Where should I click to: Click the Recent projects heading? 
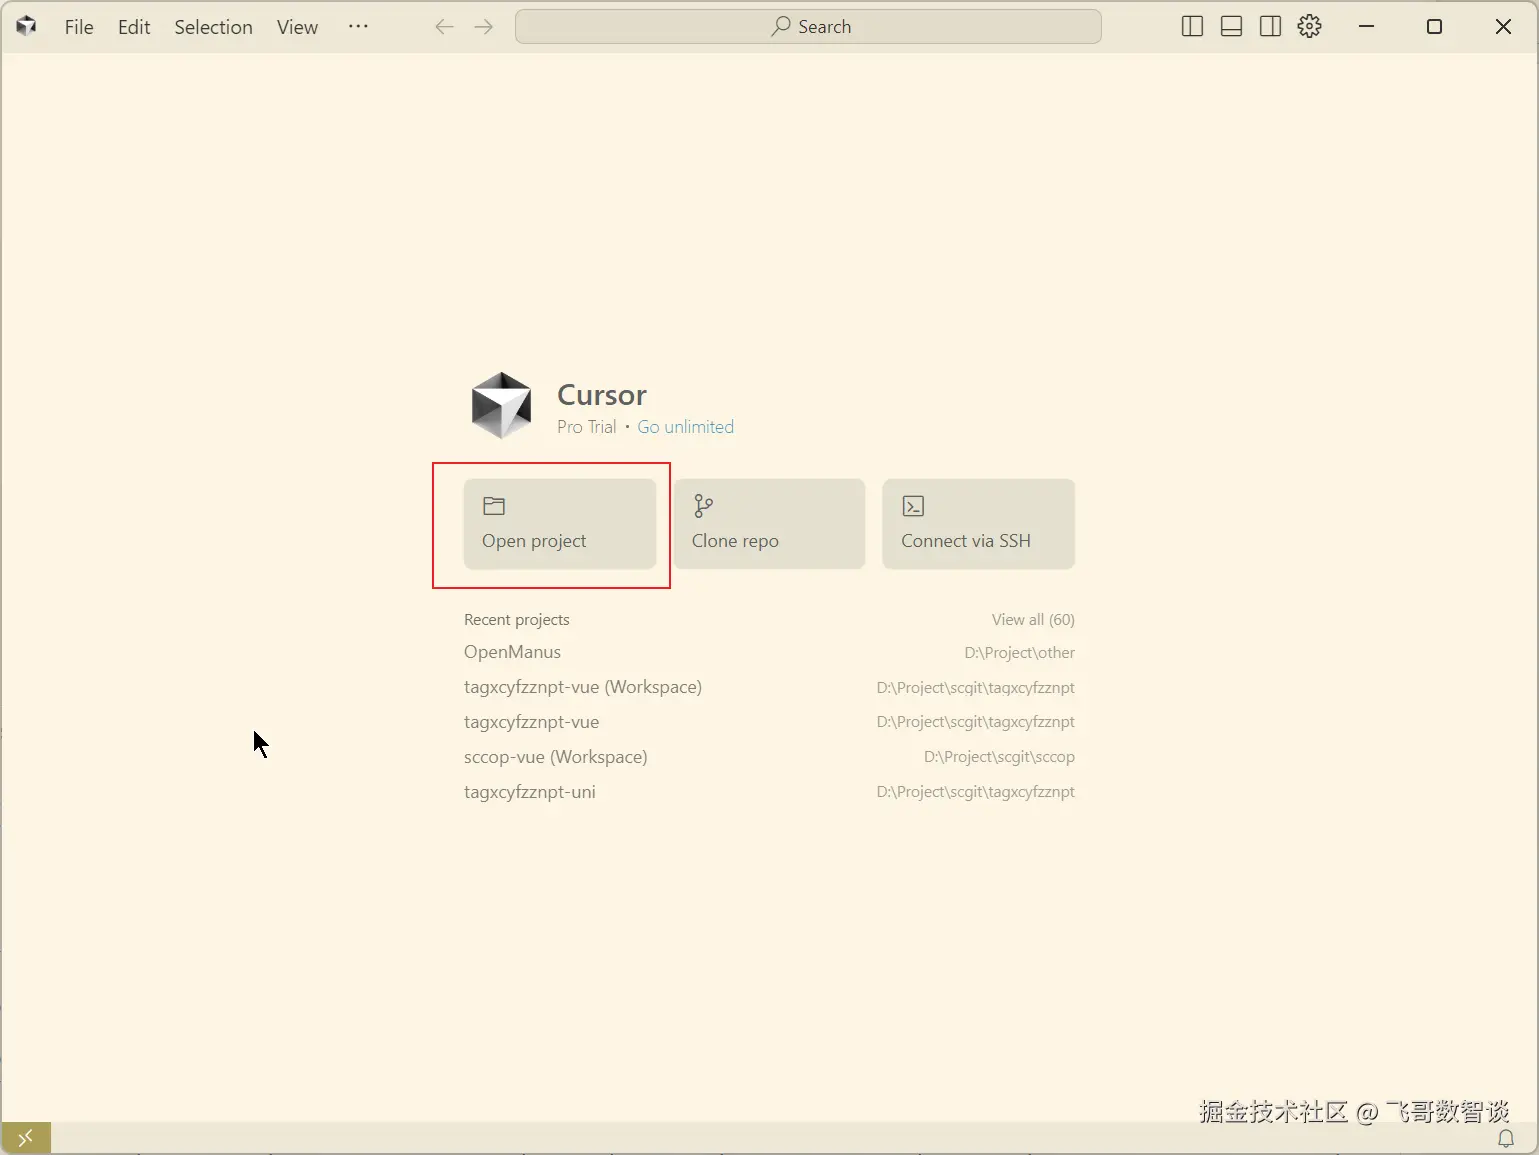coord(517,620)
